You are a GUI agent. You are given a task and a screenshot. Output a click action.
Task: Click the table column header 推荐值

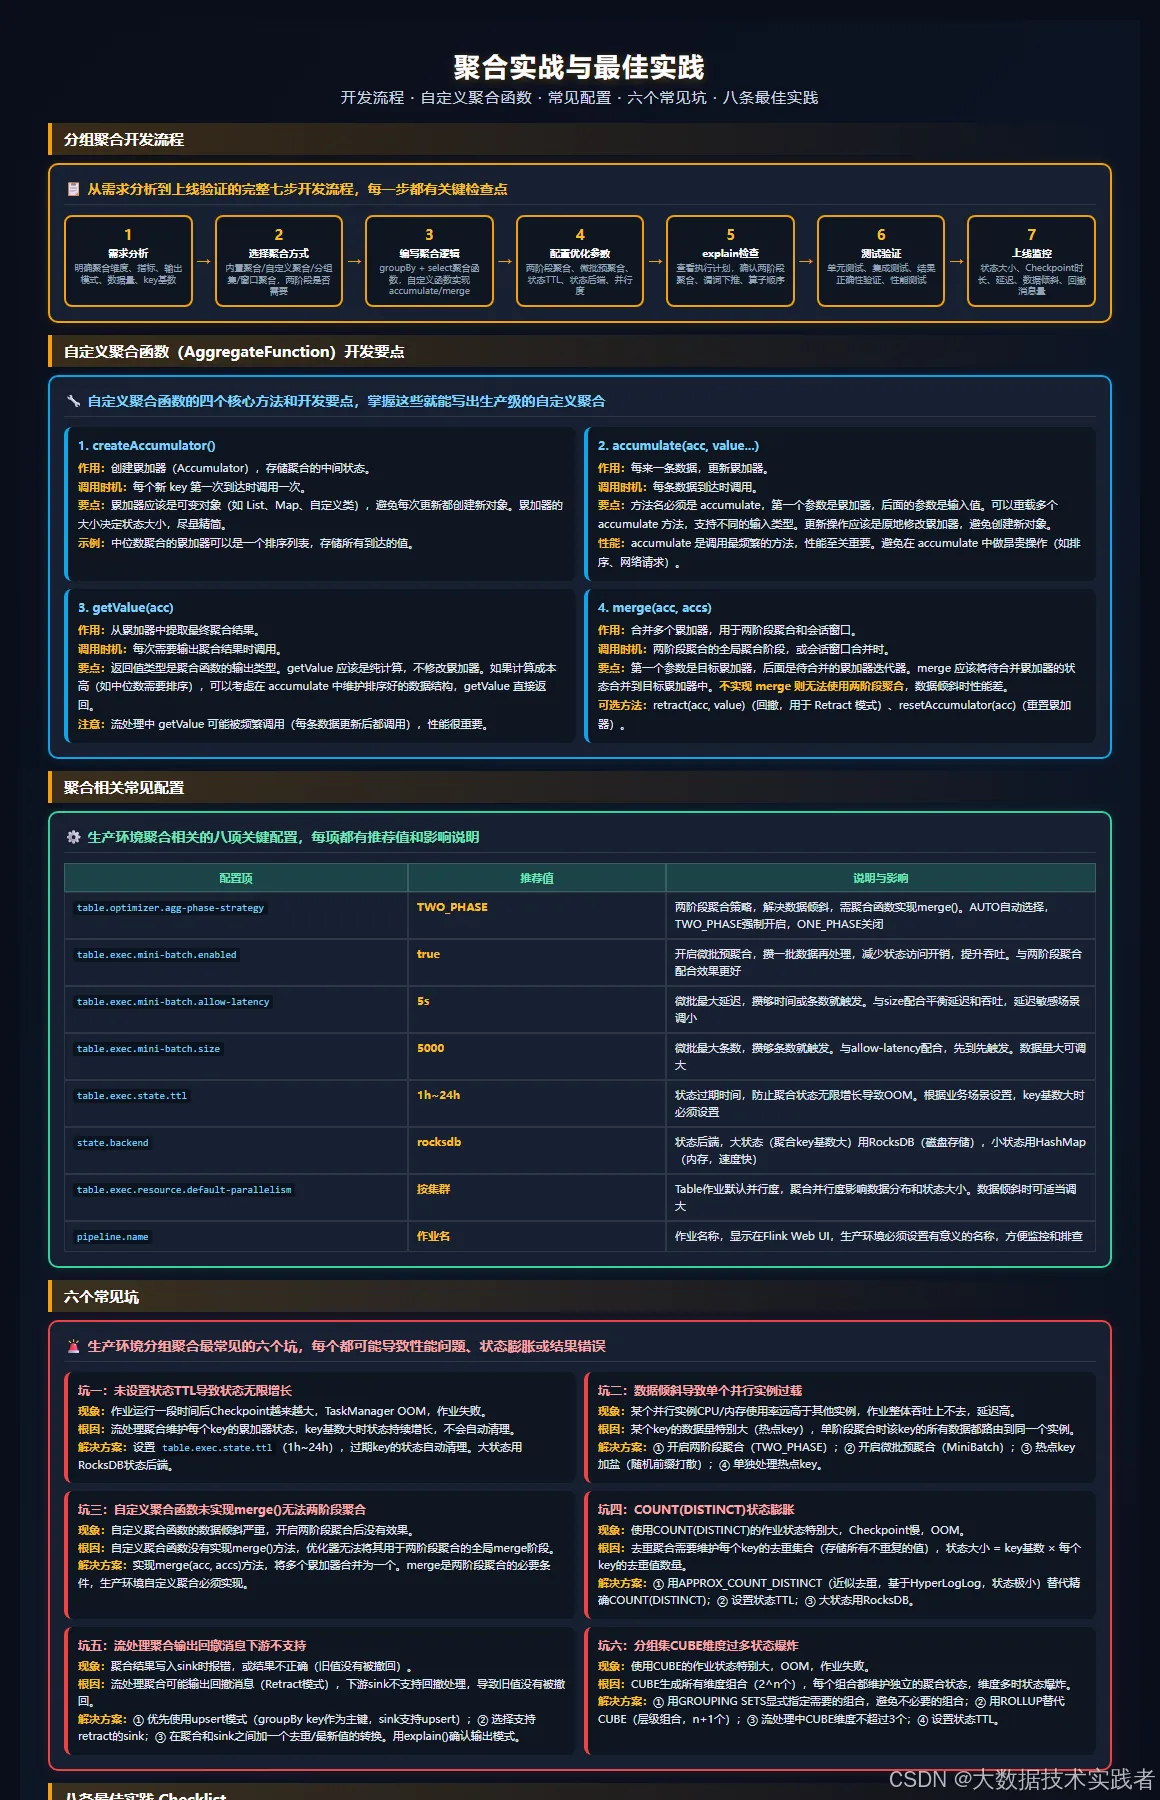537,878
